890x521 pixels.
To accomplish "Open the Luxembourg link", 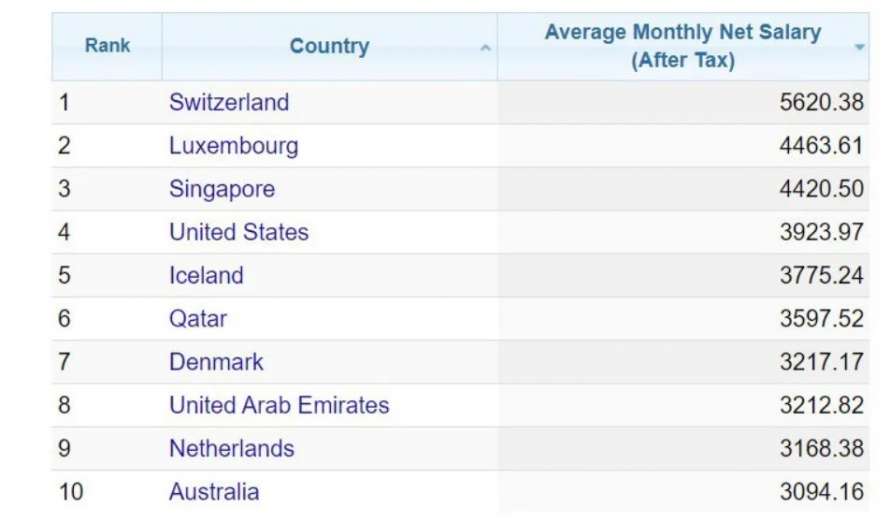I will 233,146.
